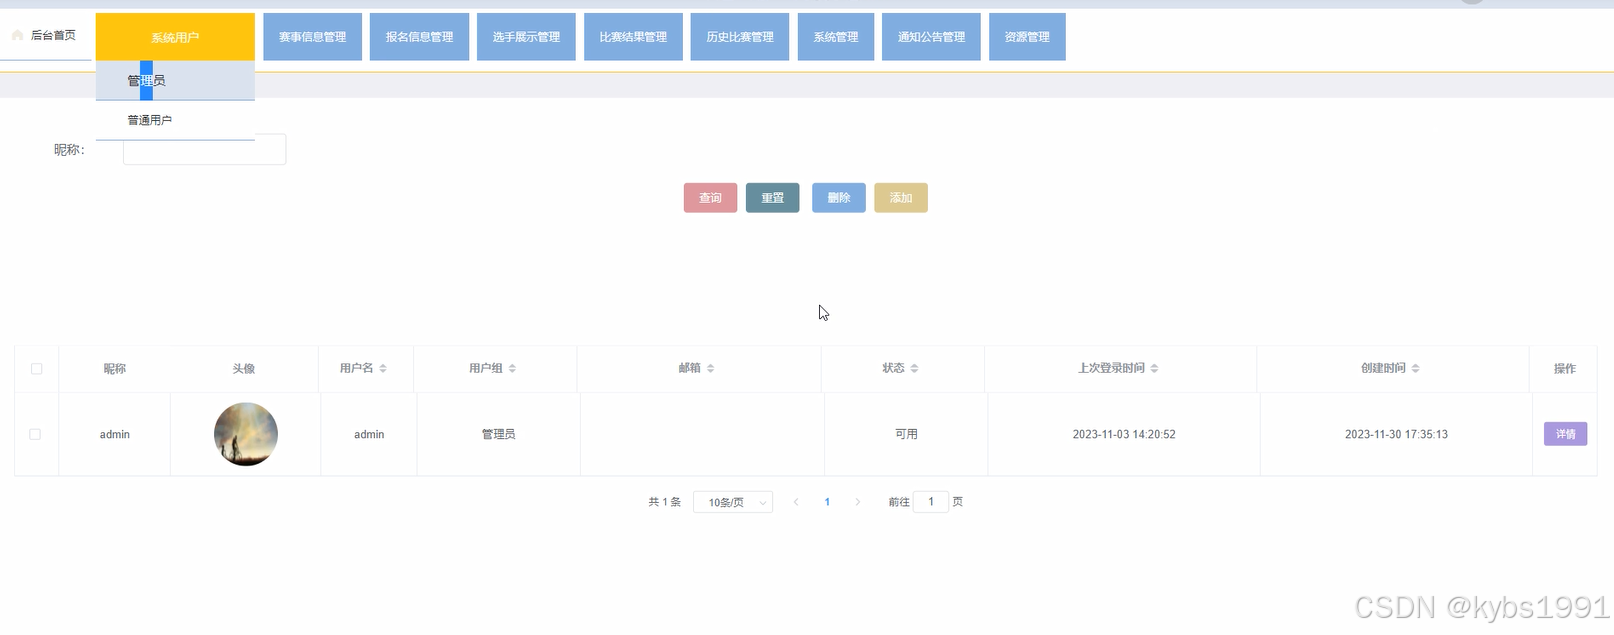Click the 可用 status cell
This screenshot has width=1614, height=635.
906,434
